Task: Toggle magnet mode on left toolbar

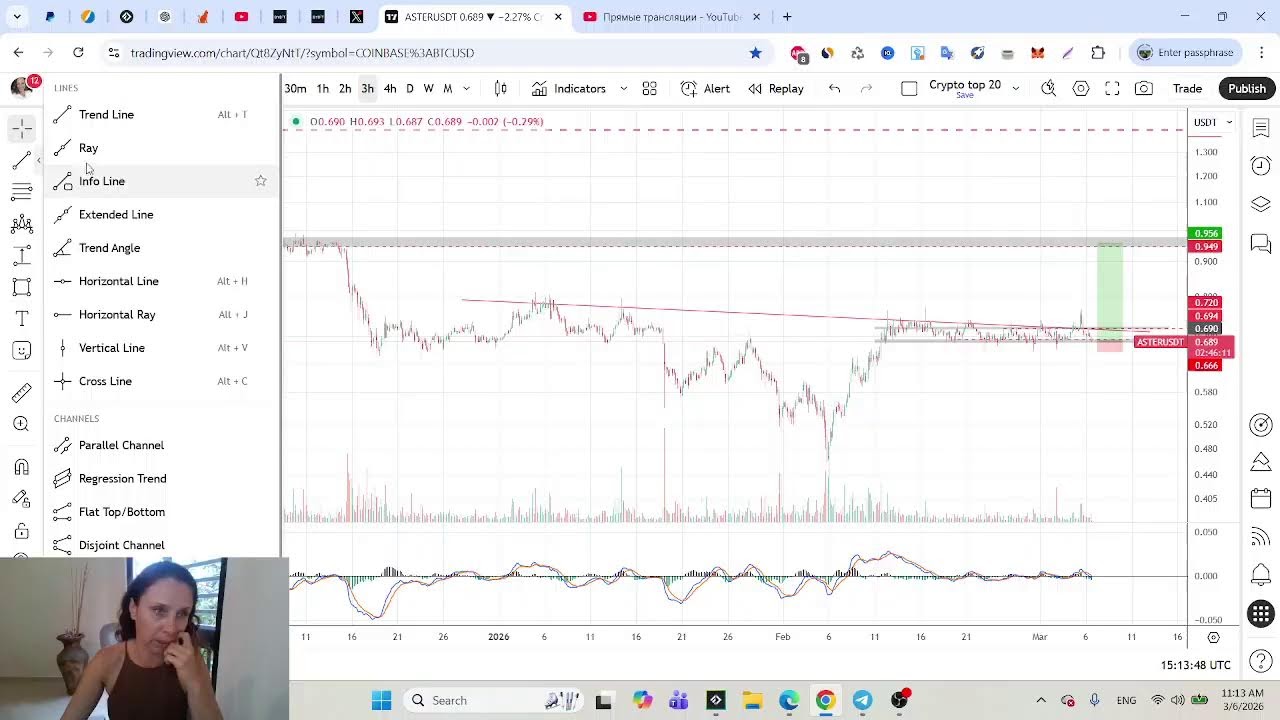Action: coord(21,467)
